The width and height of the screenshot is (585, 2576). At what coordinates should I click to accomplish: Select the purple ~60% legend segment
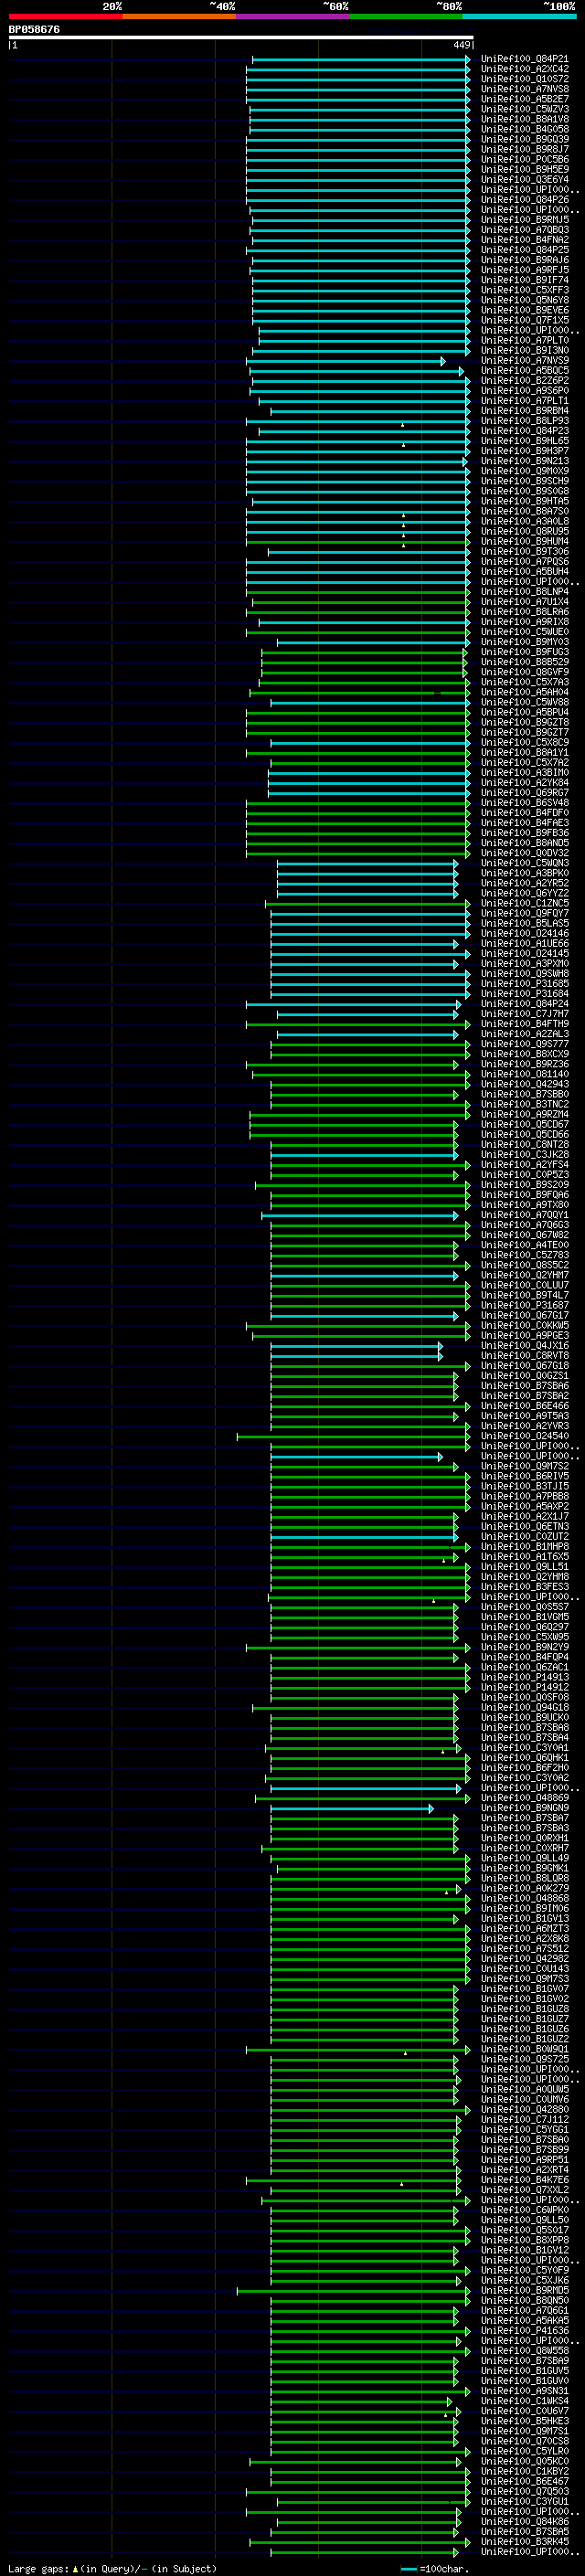[x=292, y=16]
